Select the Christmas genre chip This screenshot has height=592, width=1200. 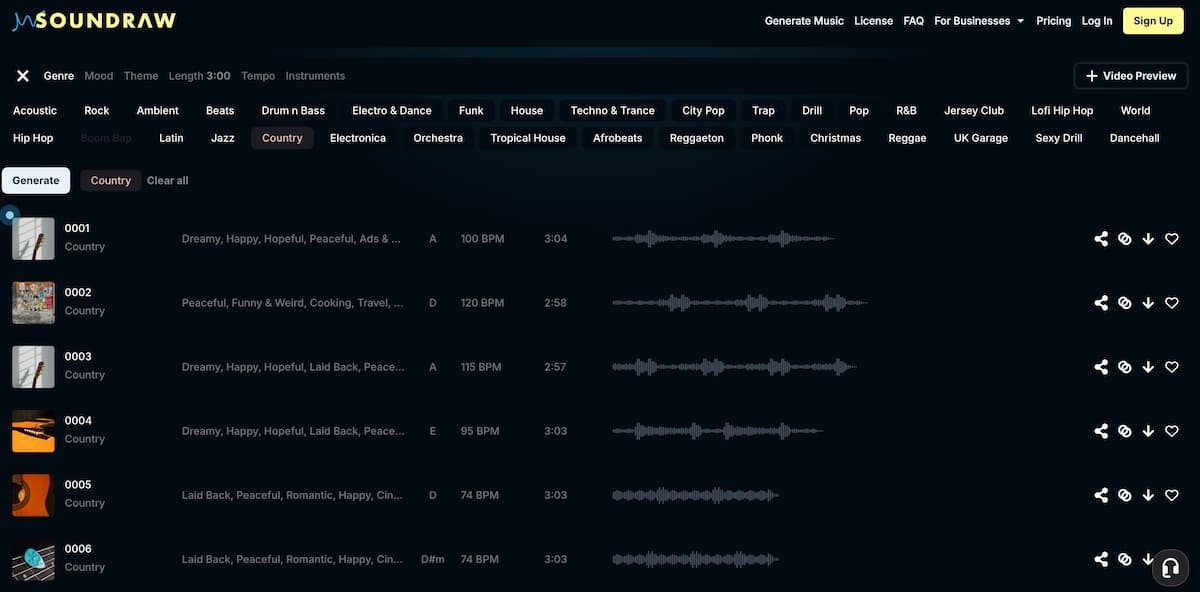(x=836, y=138)
